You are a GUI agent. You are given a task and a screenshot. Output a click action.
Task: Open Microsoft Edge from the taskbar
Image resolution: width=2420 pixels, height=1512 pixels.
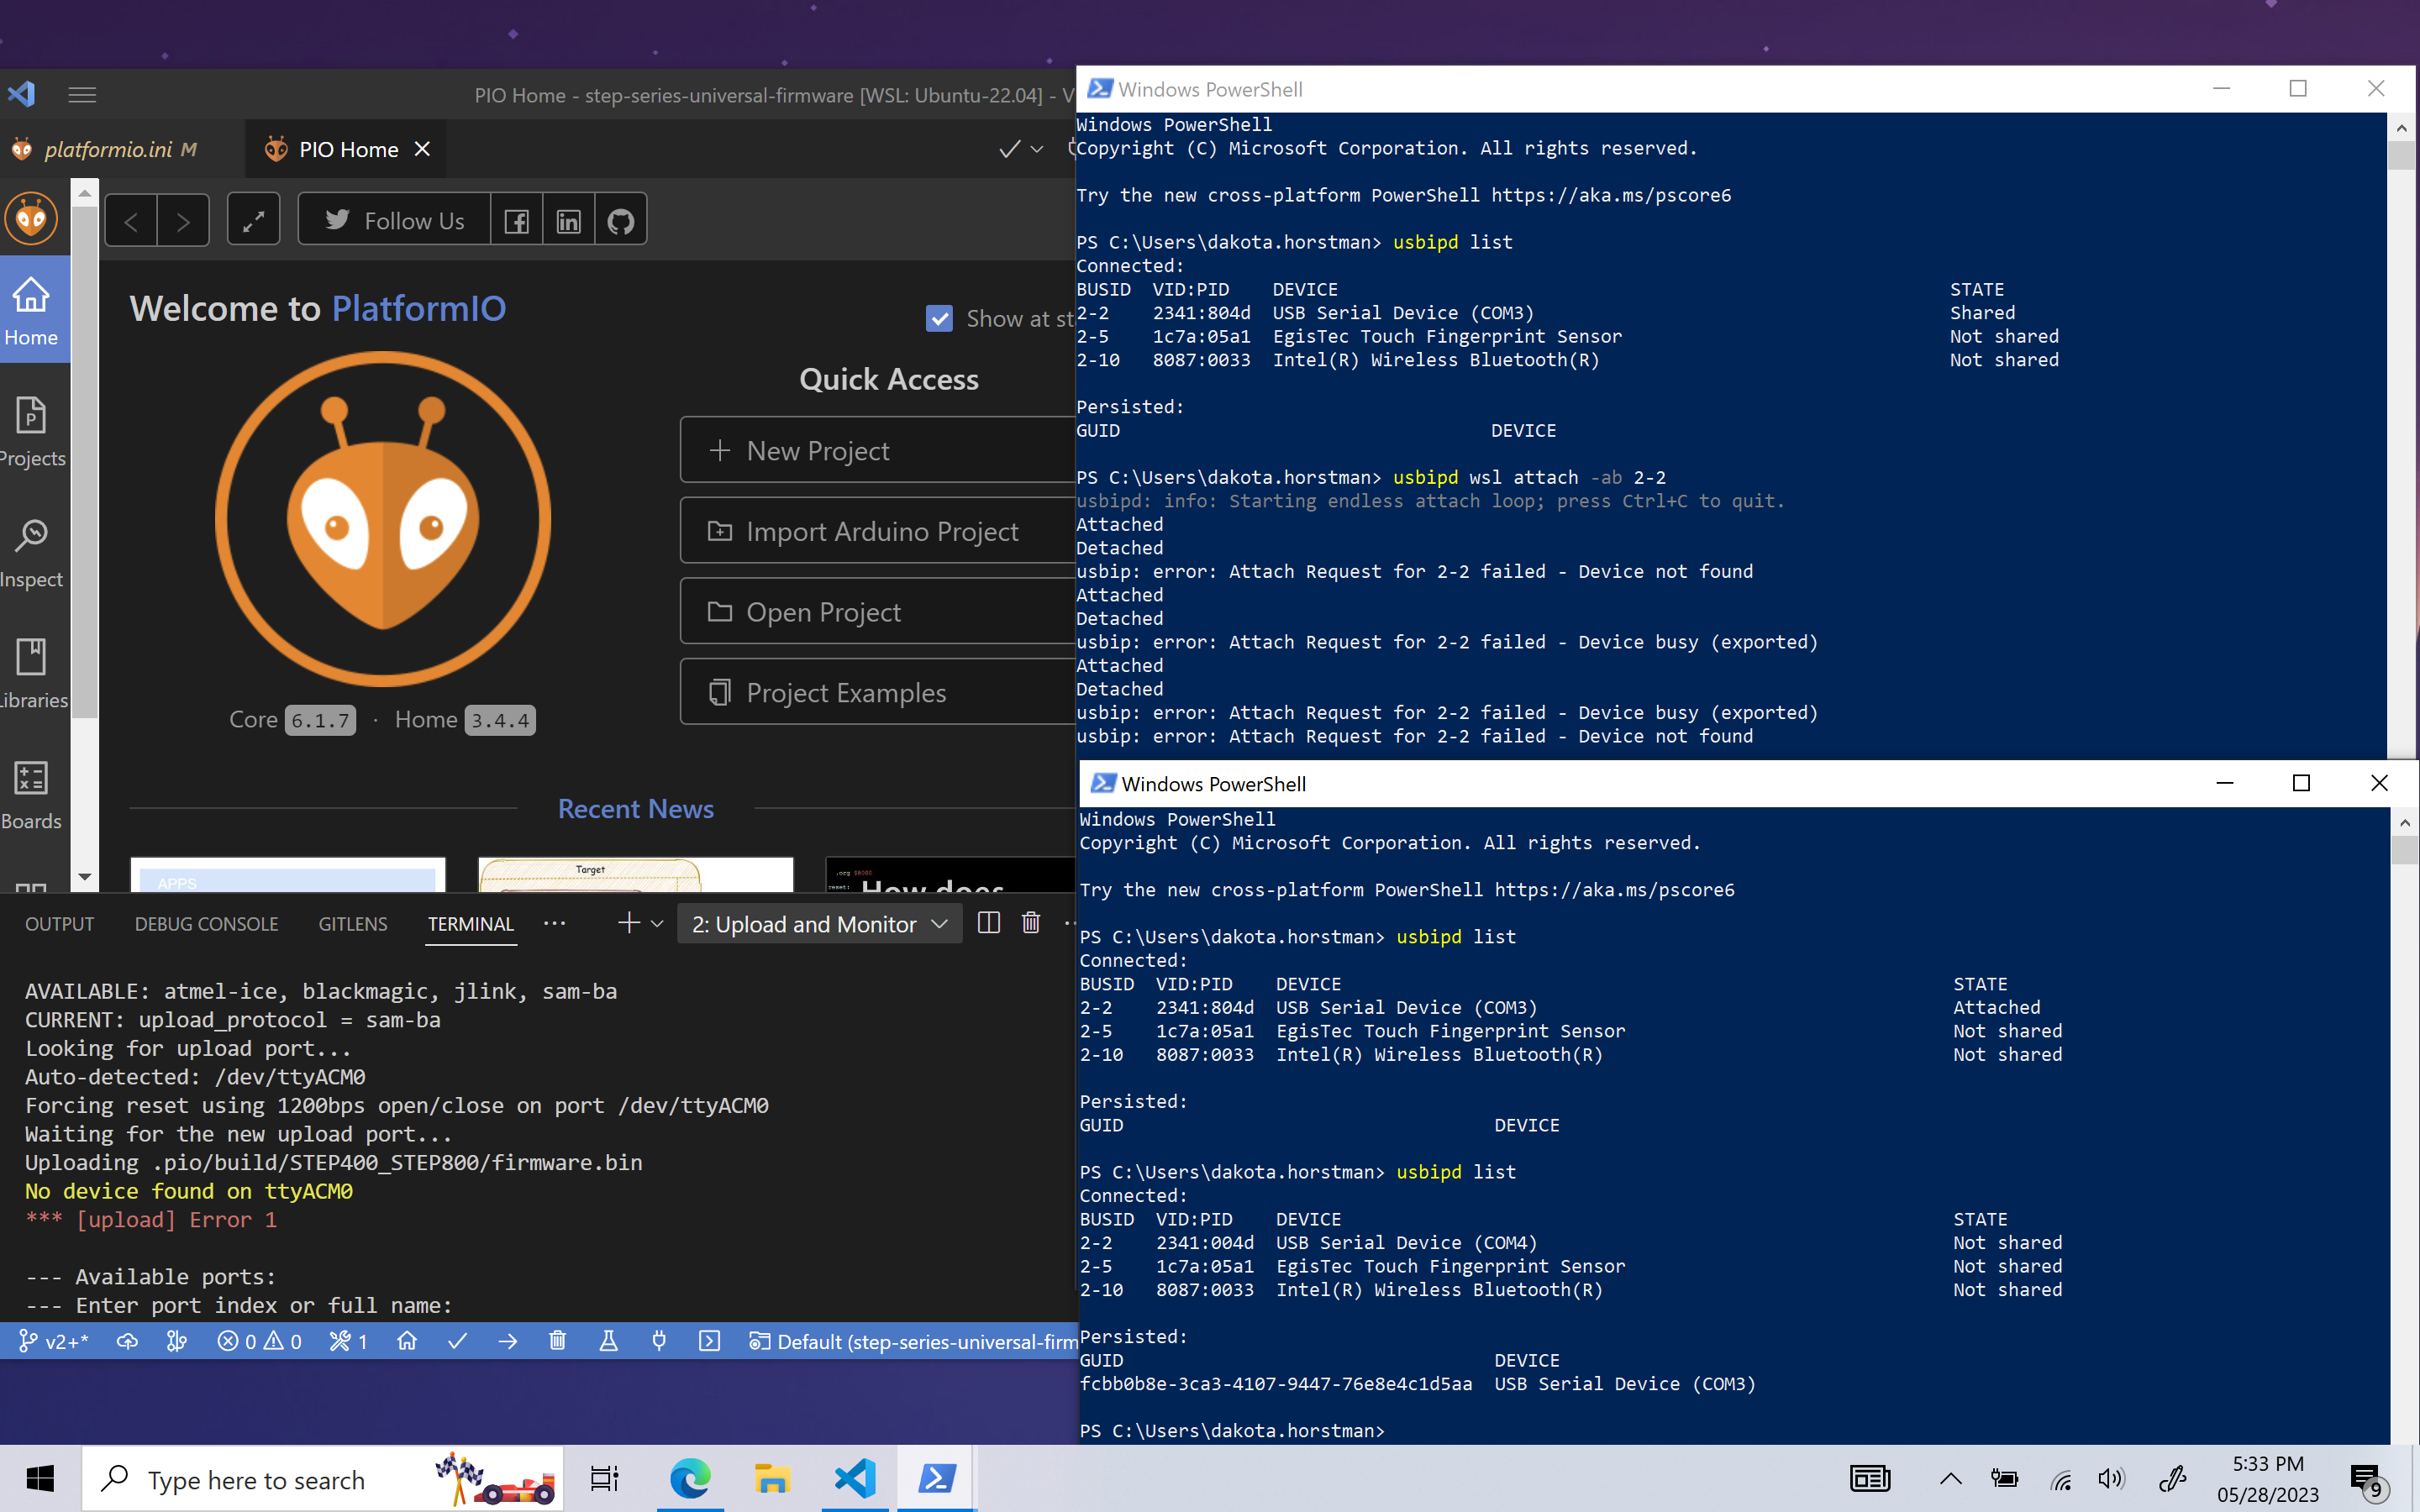click(692, 1478)
